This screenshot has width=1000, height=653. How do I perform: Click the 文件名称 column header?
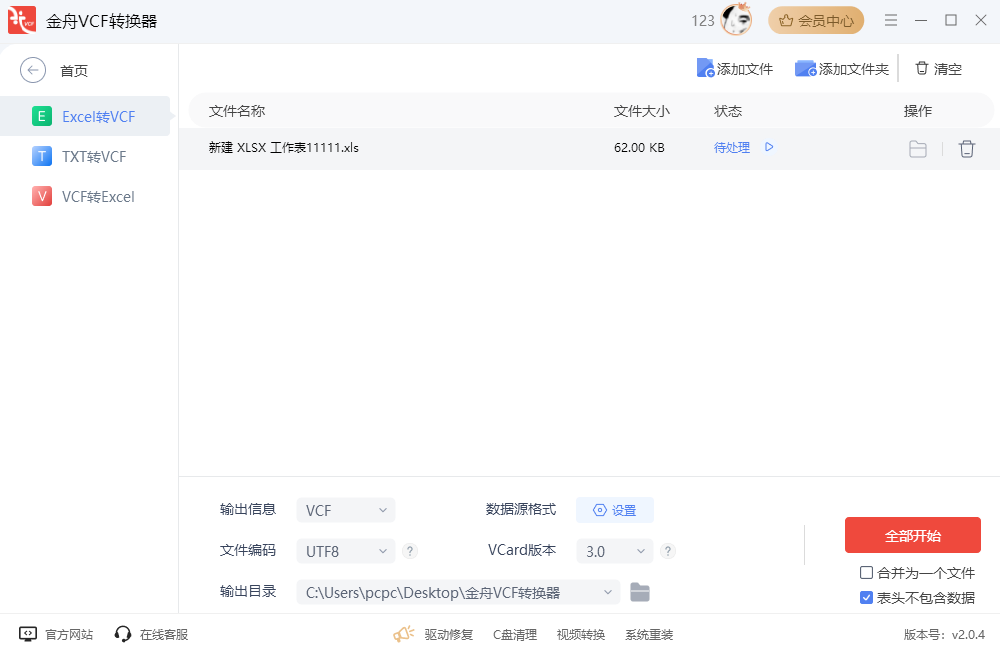click(x=237, y=111)
